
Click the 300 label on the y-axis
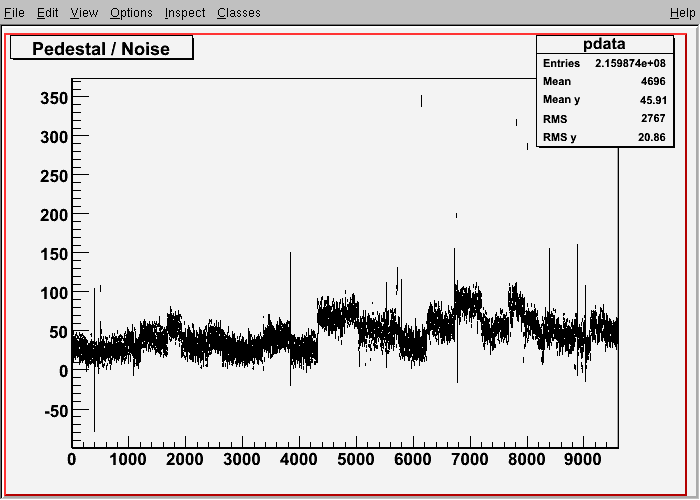[54, 137]
